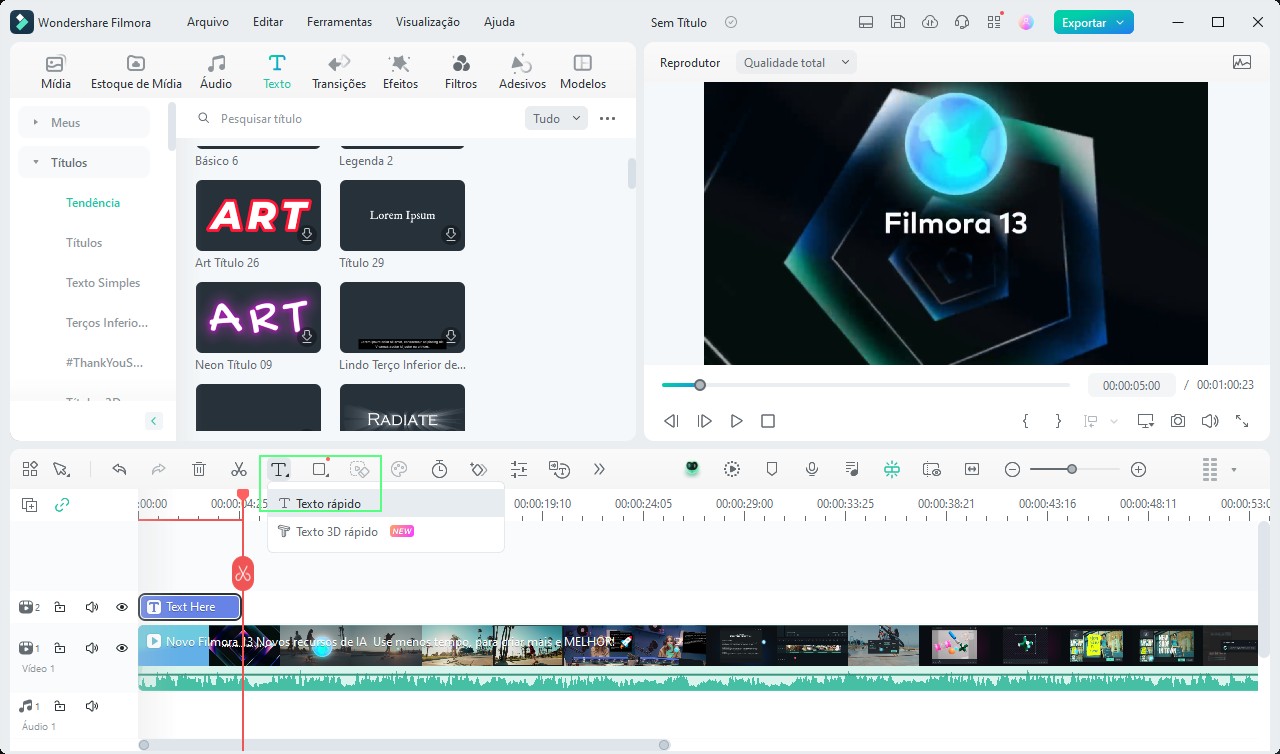
Task: Mute the Text Here track speaker
Action: [x=92, y=607]
